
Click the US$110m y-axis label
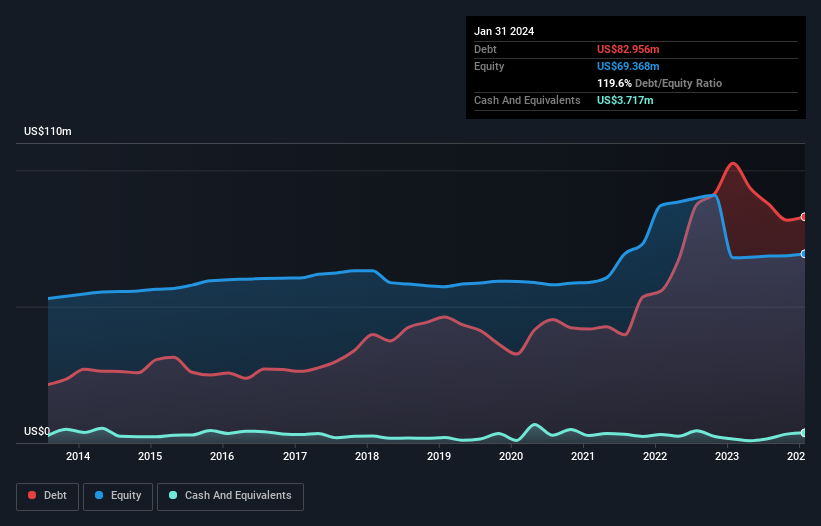click(x=48, y=131)
